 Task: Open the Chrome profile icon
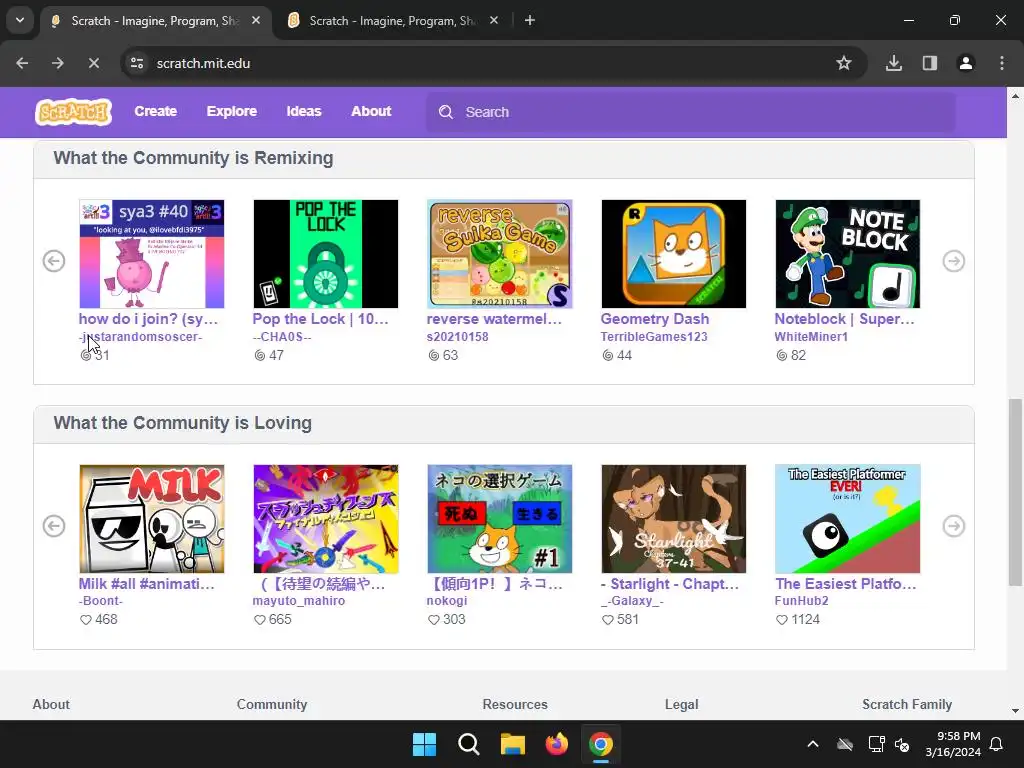pyautogui.click(x=965, y=63)
